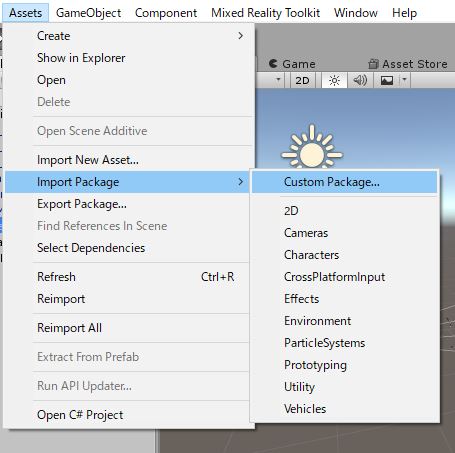Import the Cameras package
Viewport: 455px width, 453px height.
(344, 233)
